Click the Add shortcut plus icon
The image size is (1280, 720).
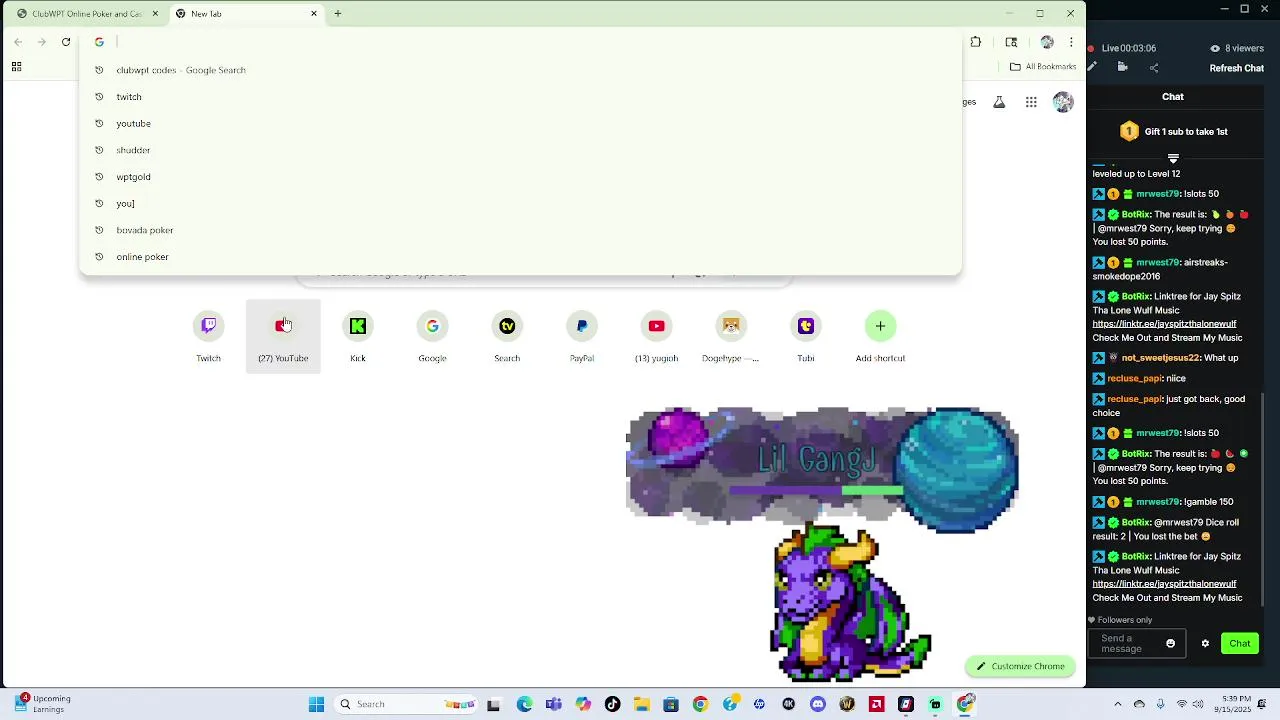pos(880,326)
